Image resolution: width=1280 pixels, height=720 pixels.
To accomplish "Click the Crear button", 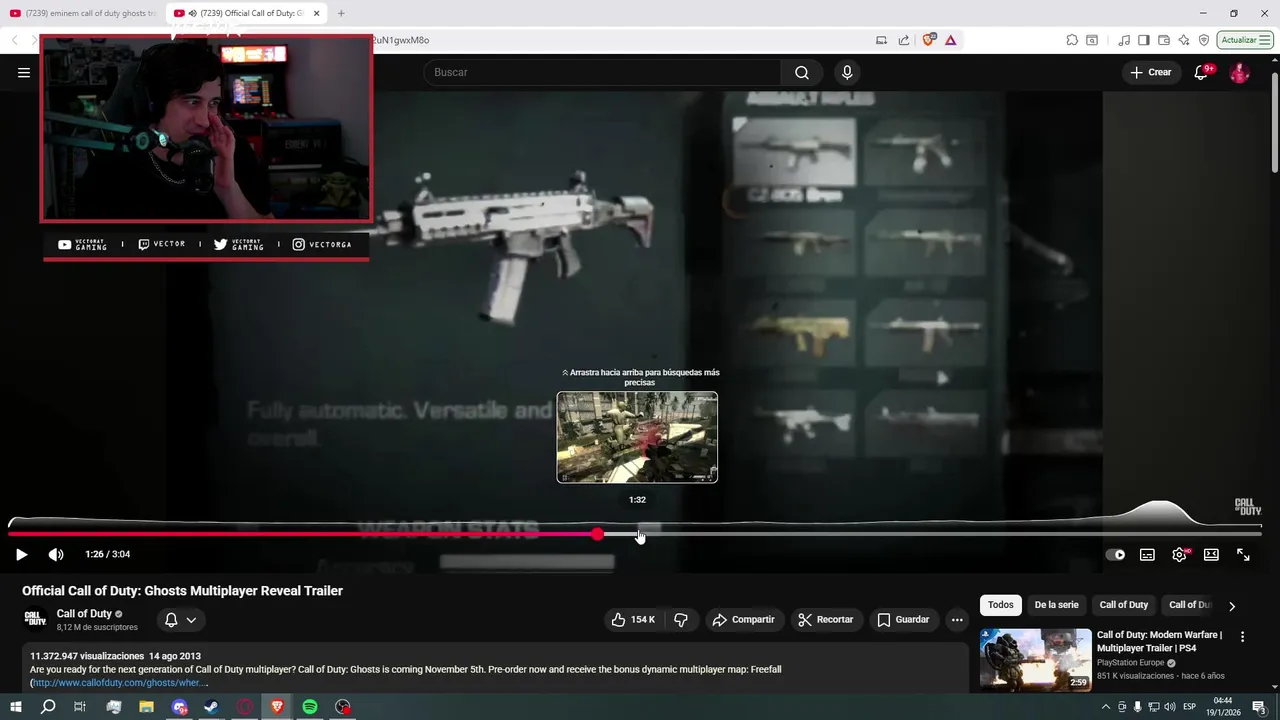I will point(1150,72).
